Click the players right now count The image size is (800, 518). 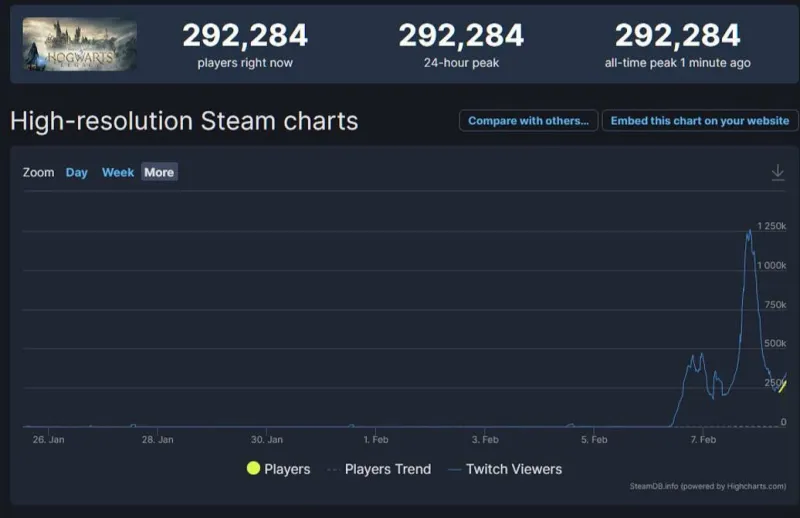click(245, 36)
